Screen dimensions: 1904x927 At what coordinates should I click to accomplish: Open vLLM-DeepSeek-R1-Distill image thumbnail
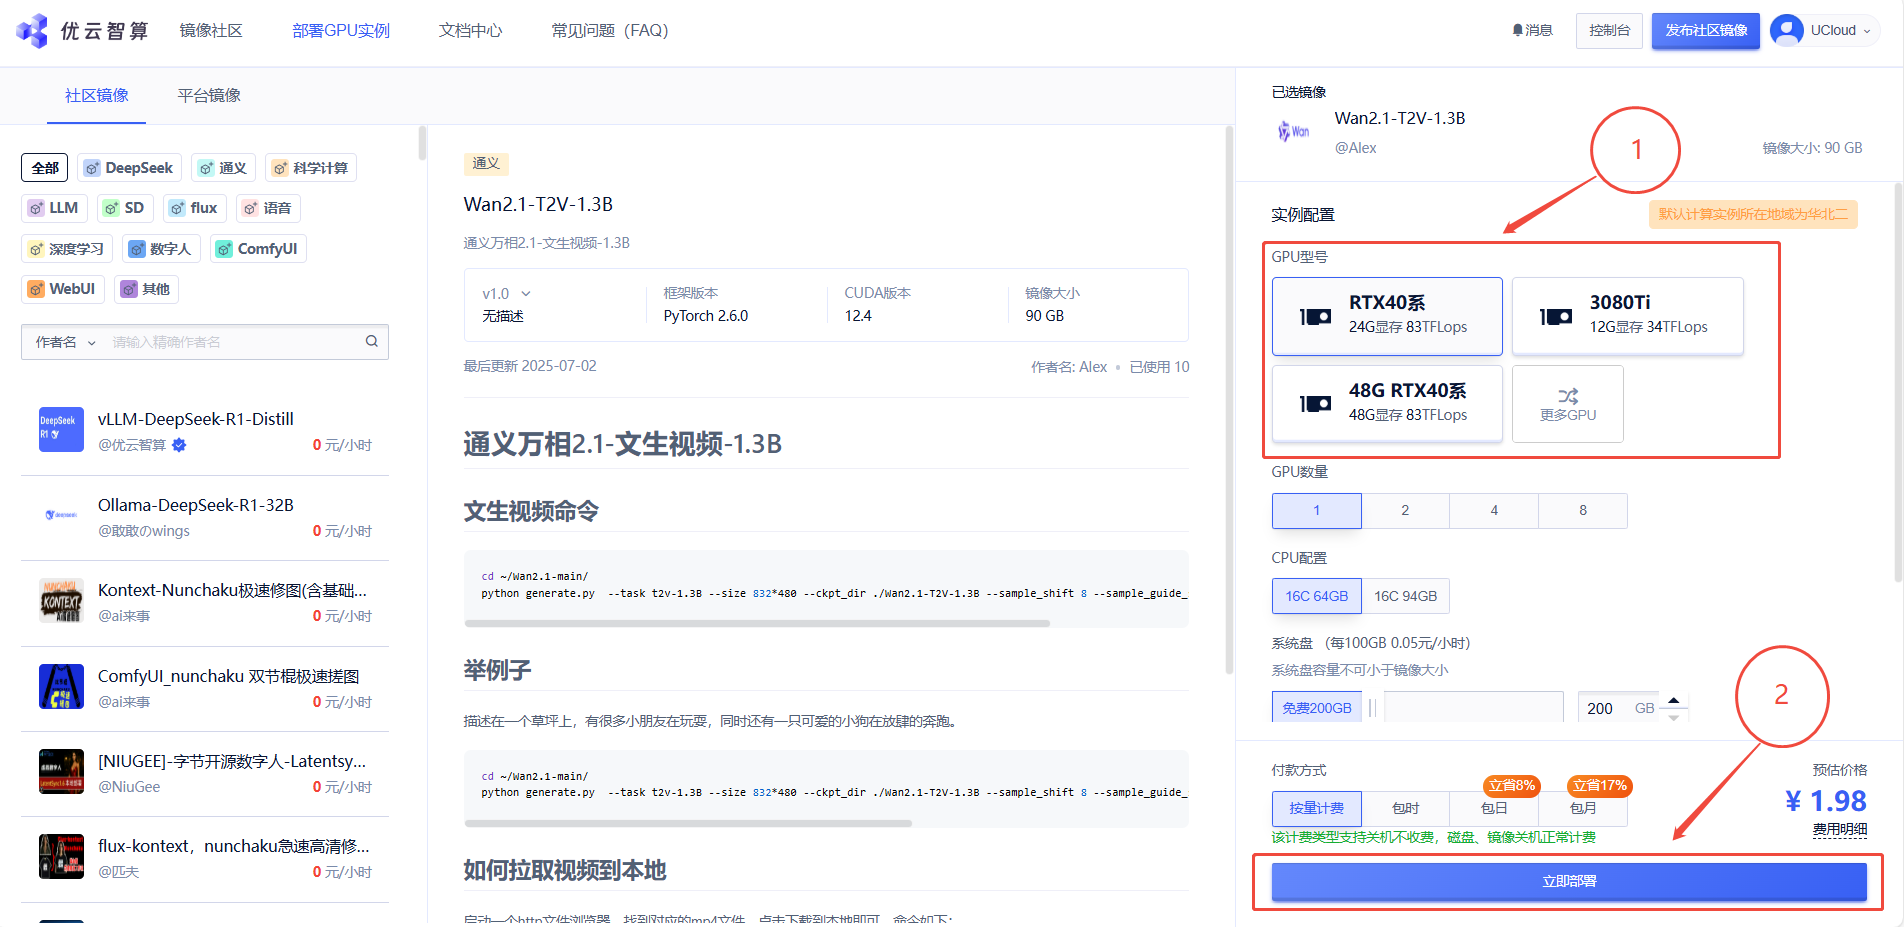tap(61, 429)
